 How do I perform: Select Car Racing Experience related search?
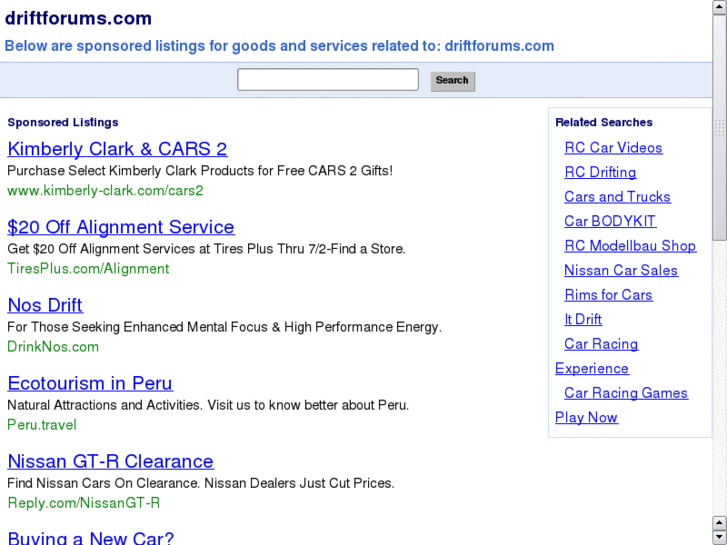coord(601,344)
